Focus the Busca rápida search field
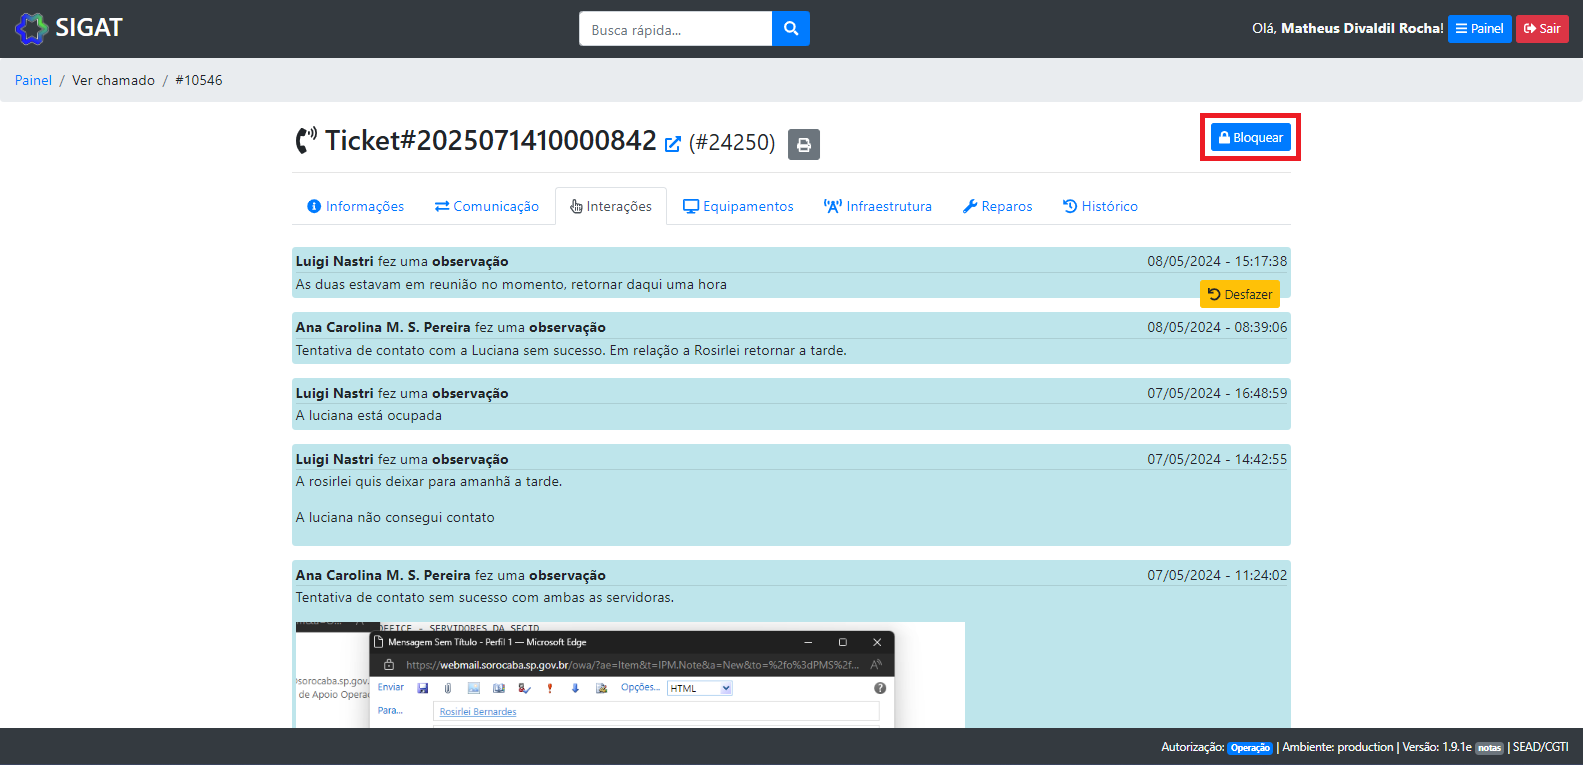 coord(675,29)
